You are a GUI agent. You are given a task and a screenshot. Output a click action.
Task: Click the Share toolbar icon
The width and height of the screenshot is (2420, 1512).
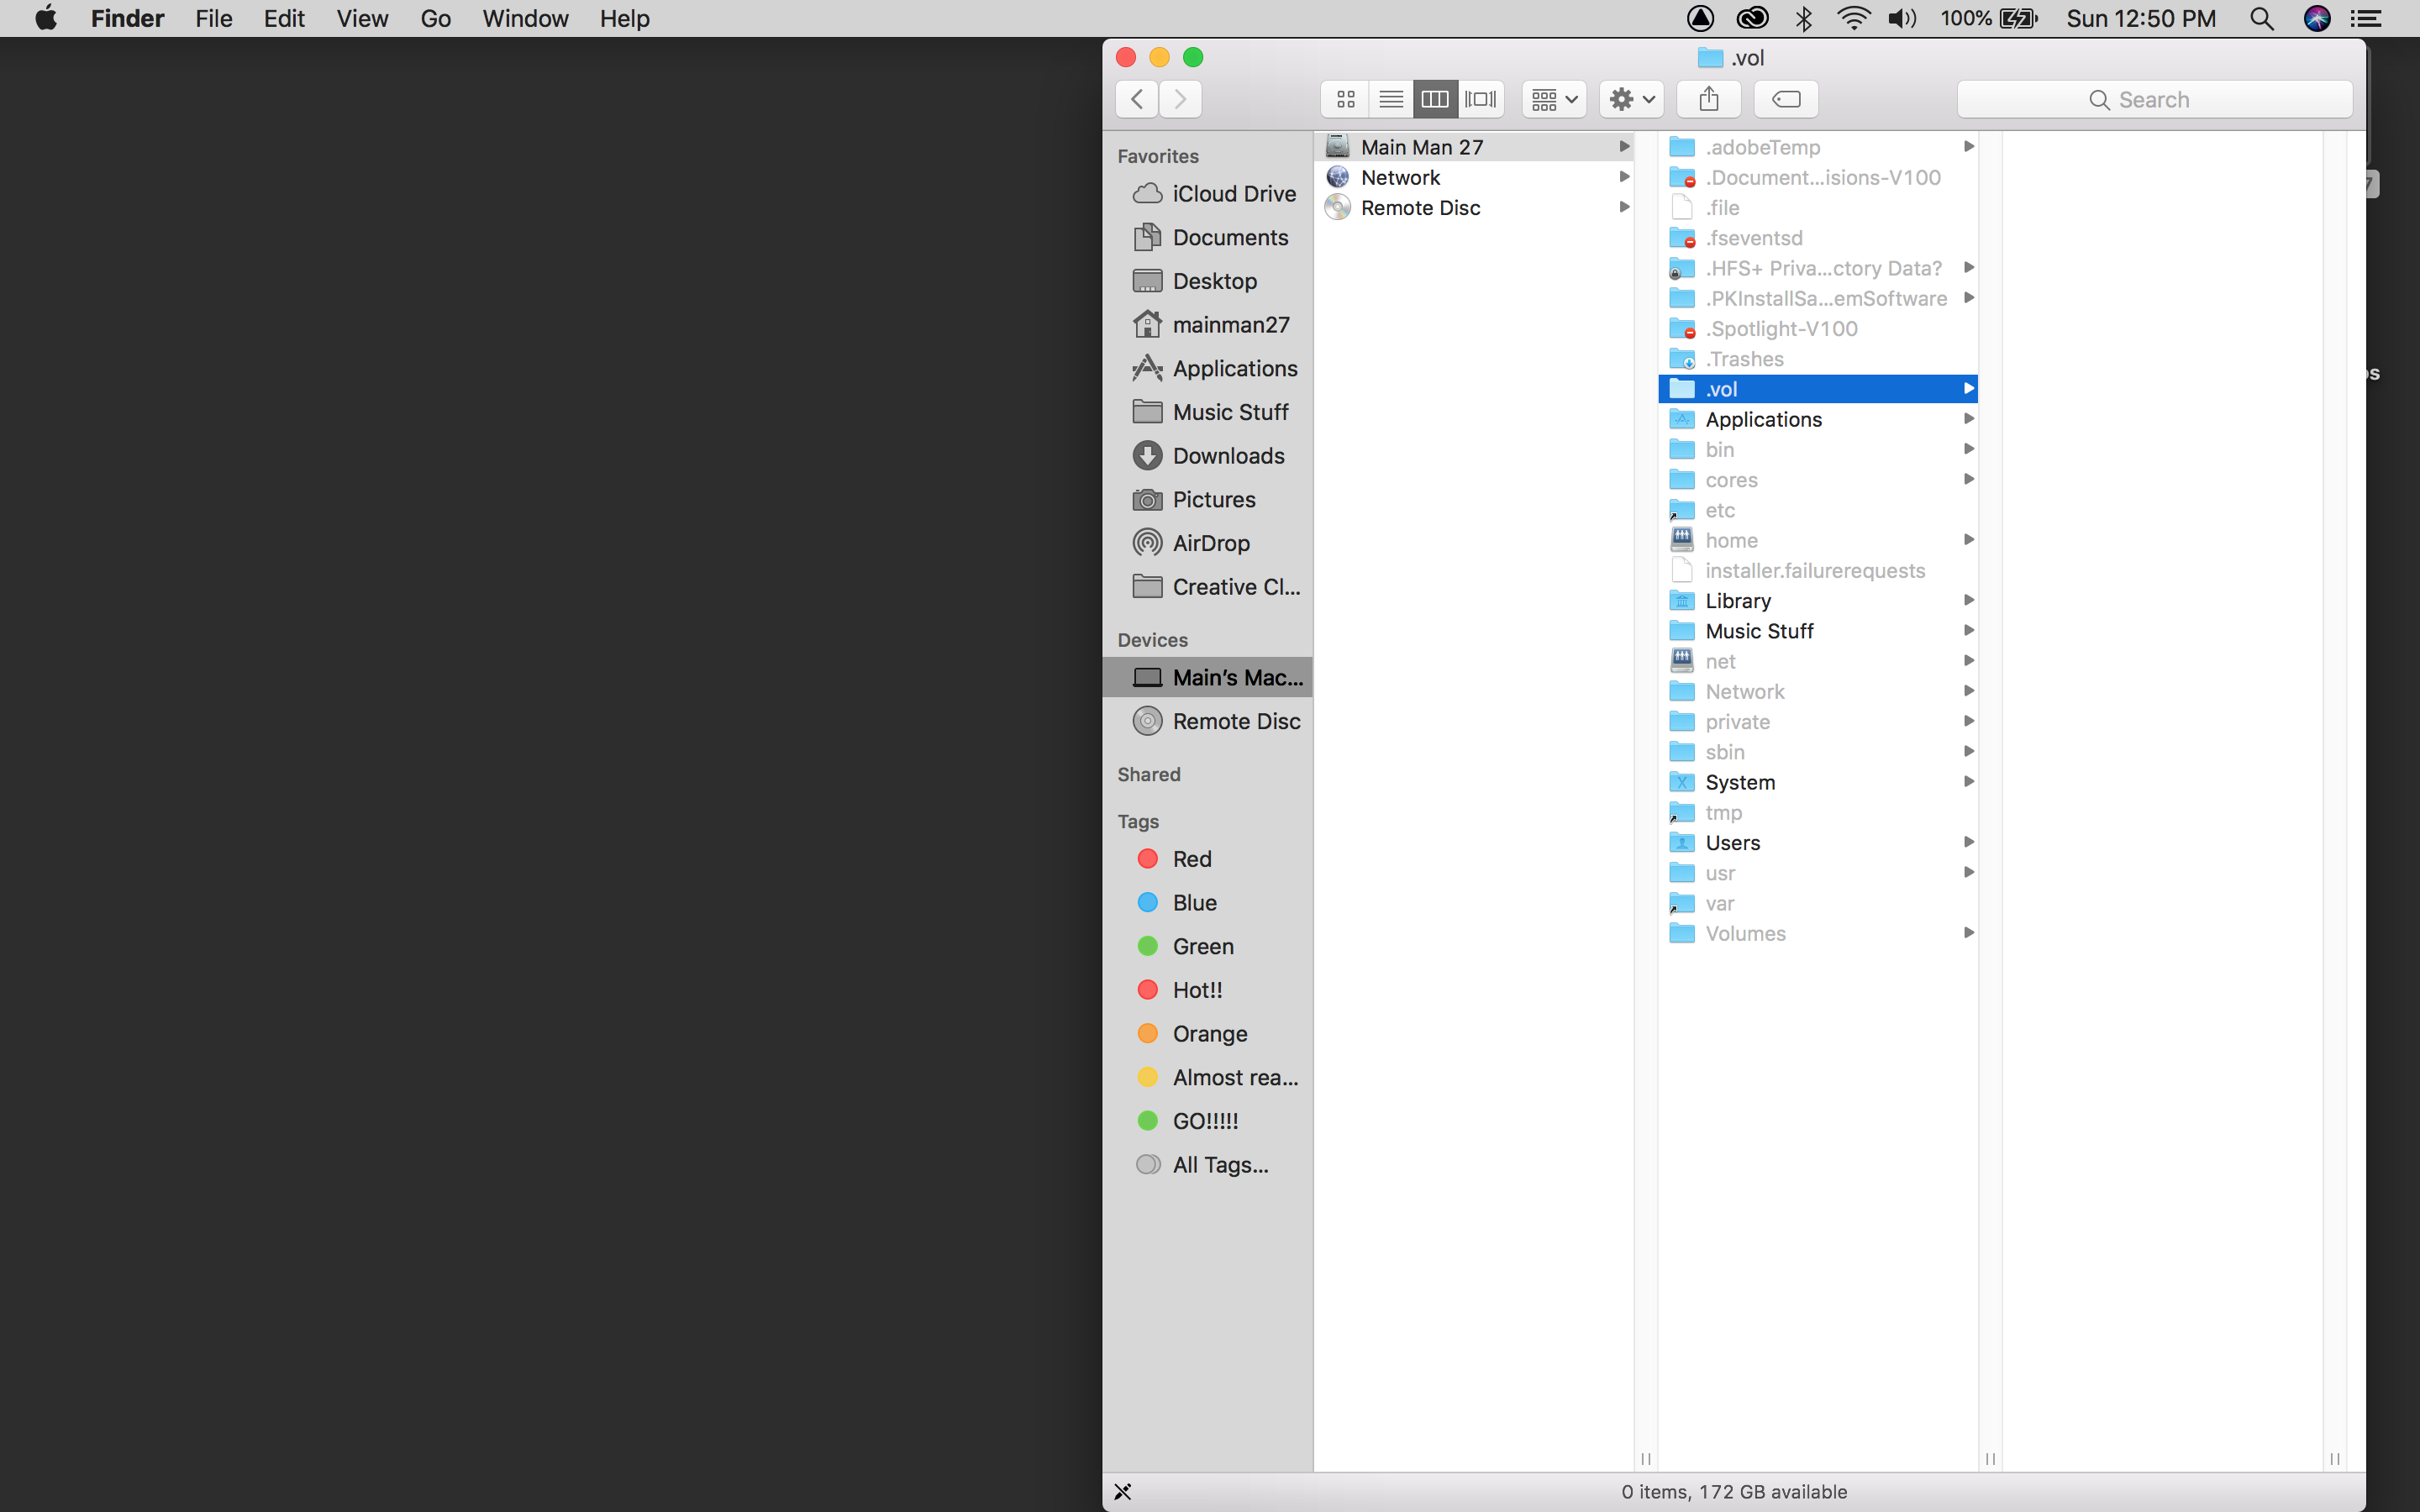pos(1709,99)
